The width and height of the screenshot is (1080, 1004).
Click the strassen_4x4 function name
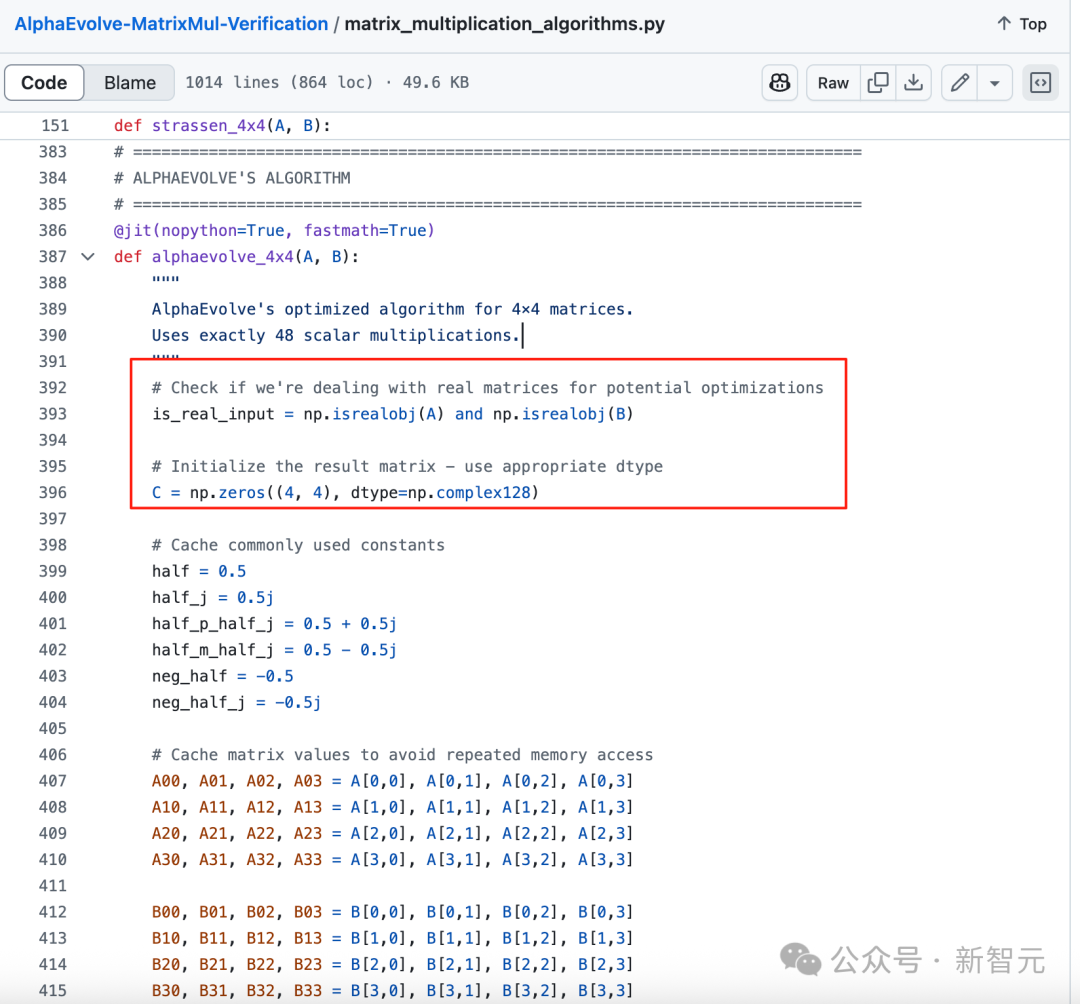click(x=209, y=125)
